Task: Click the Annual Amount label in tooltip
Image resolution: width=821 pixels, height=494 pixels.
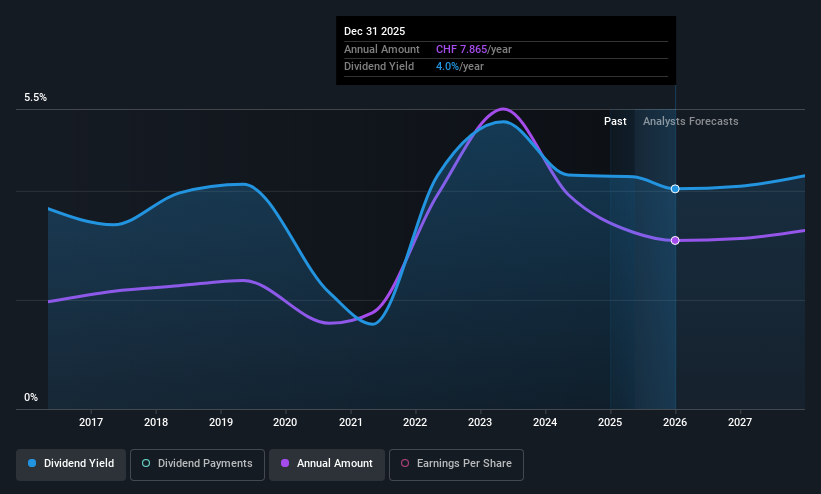Action: (382, 49)
